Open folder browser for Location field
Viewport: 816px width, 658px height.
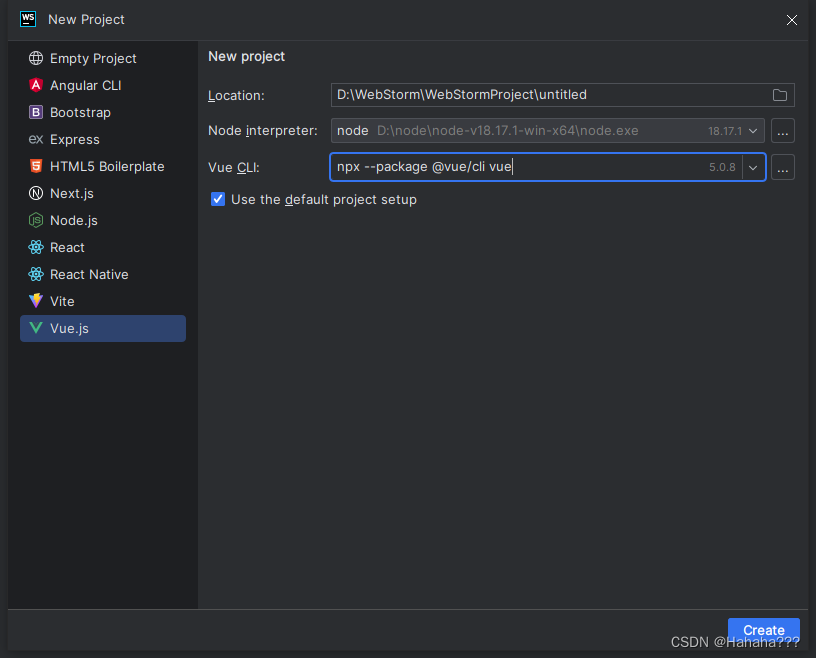click(780, 95)
